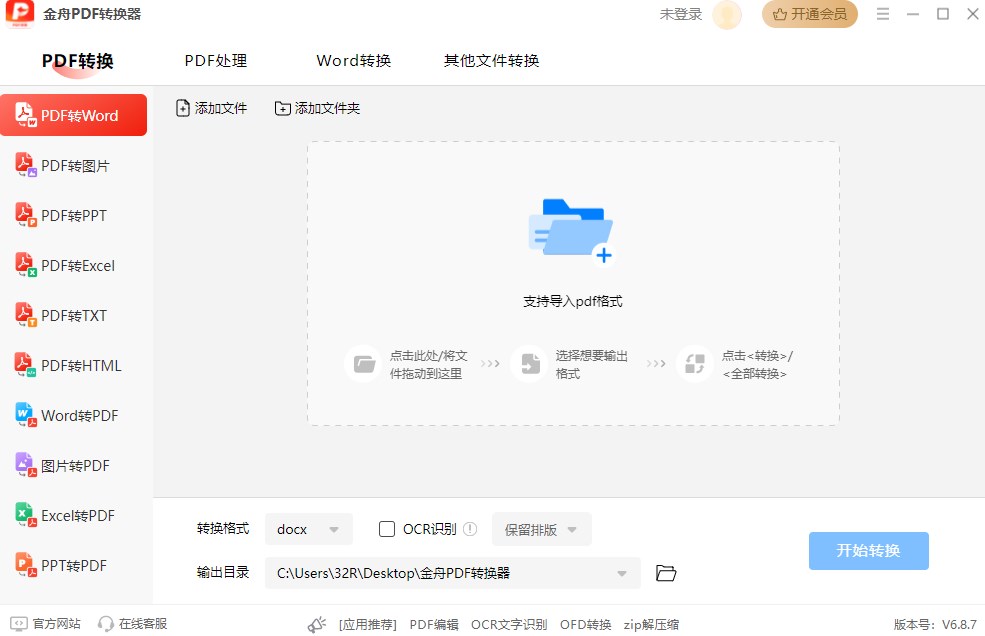Switch to the PDF处理 tab

(x=214, y=60)
